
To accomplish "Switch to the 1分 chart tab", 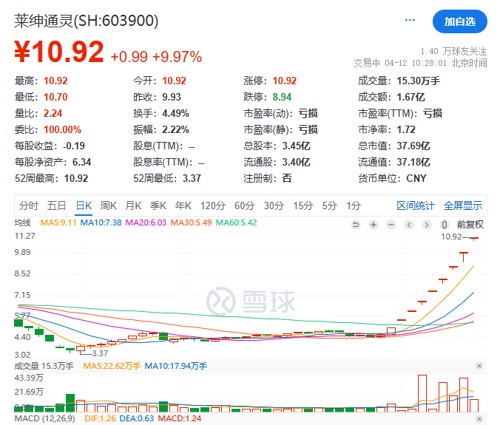I will click(353, 206).
